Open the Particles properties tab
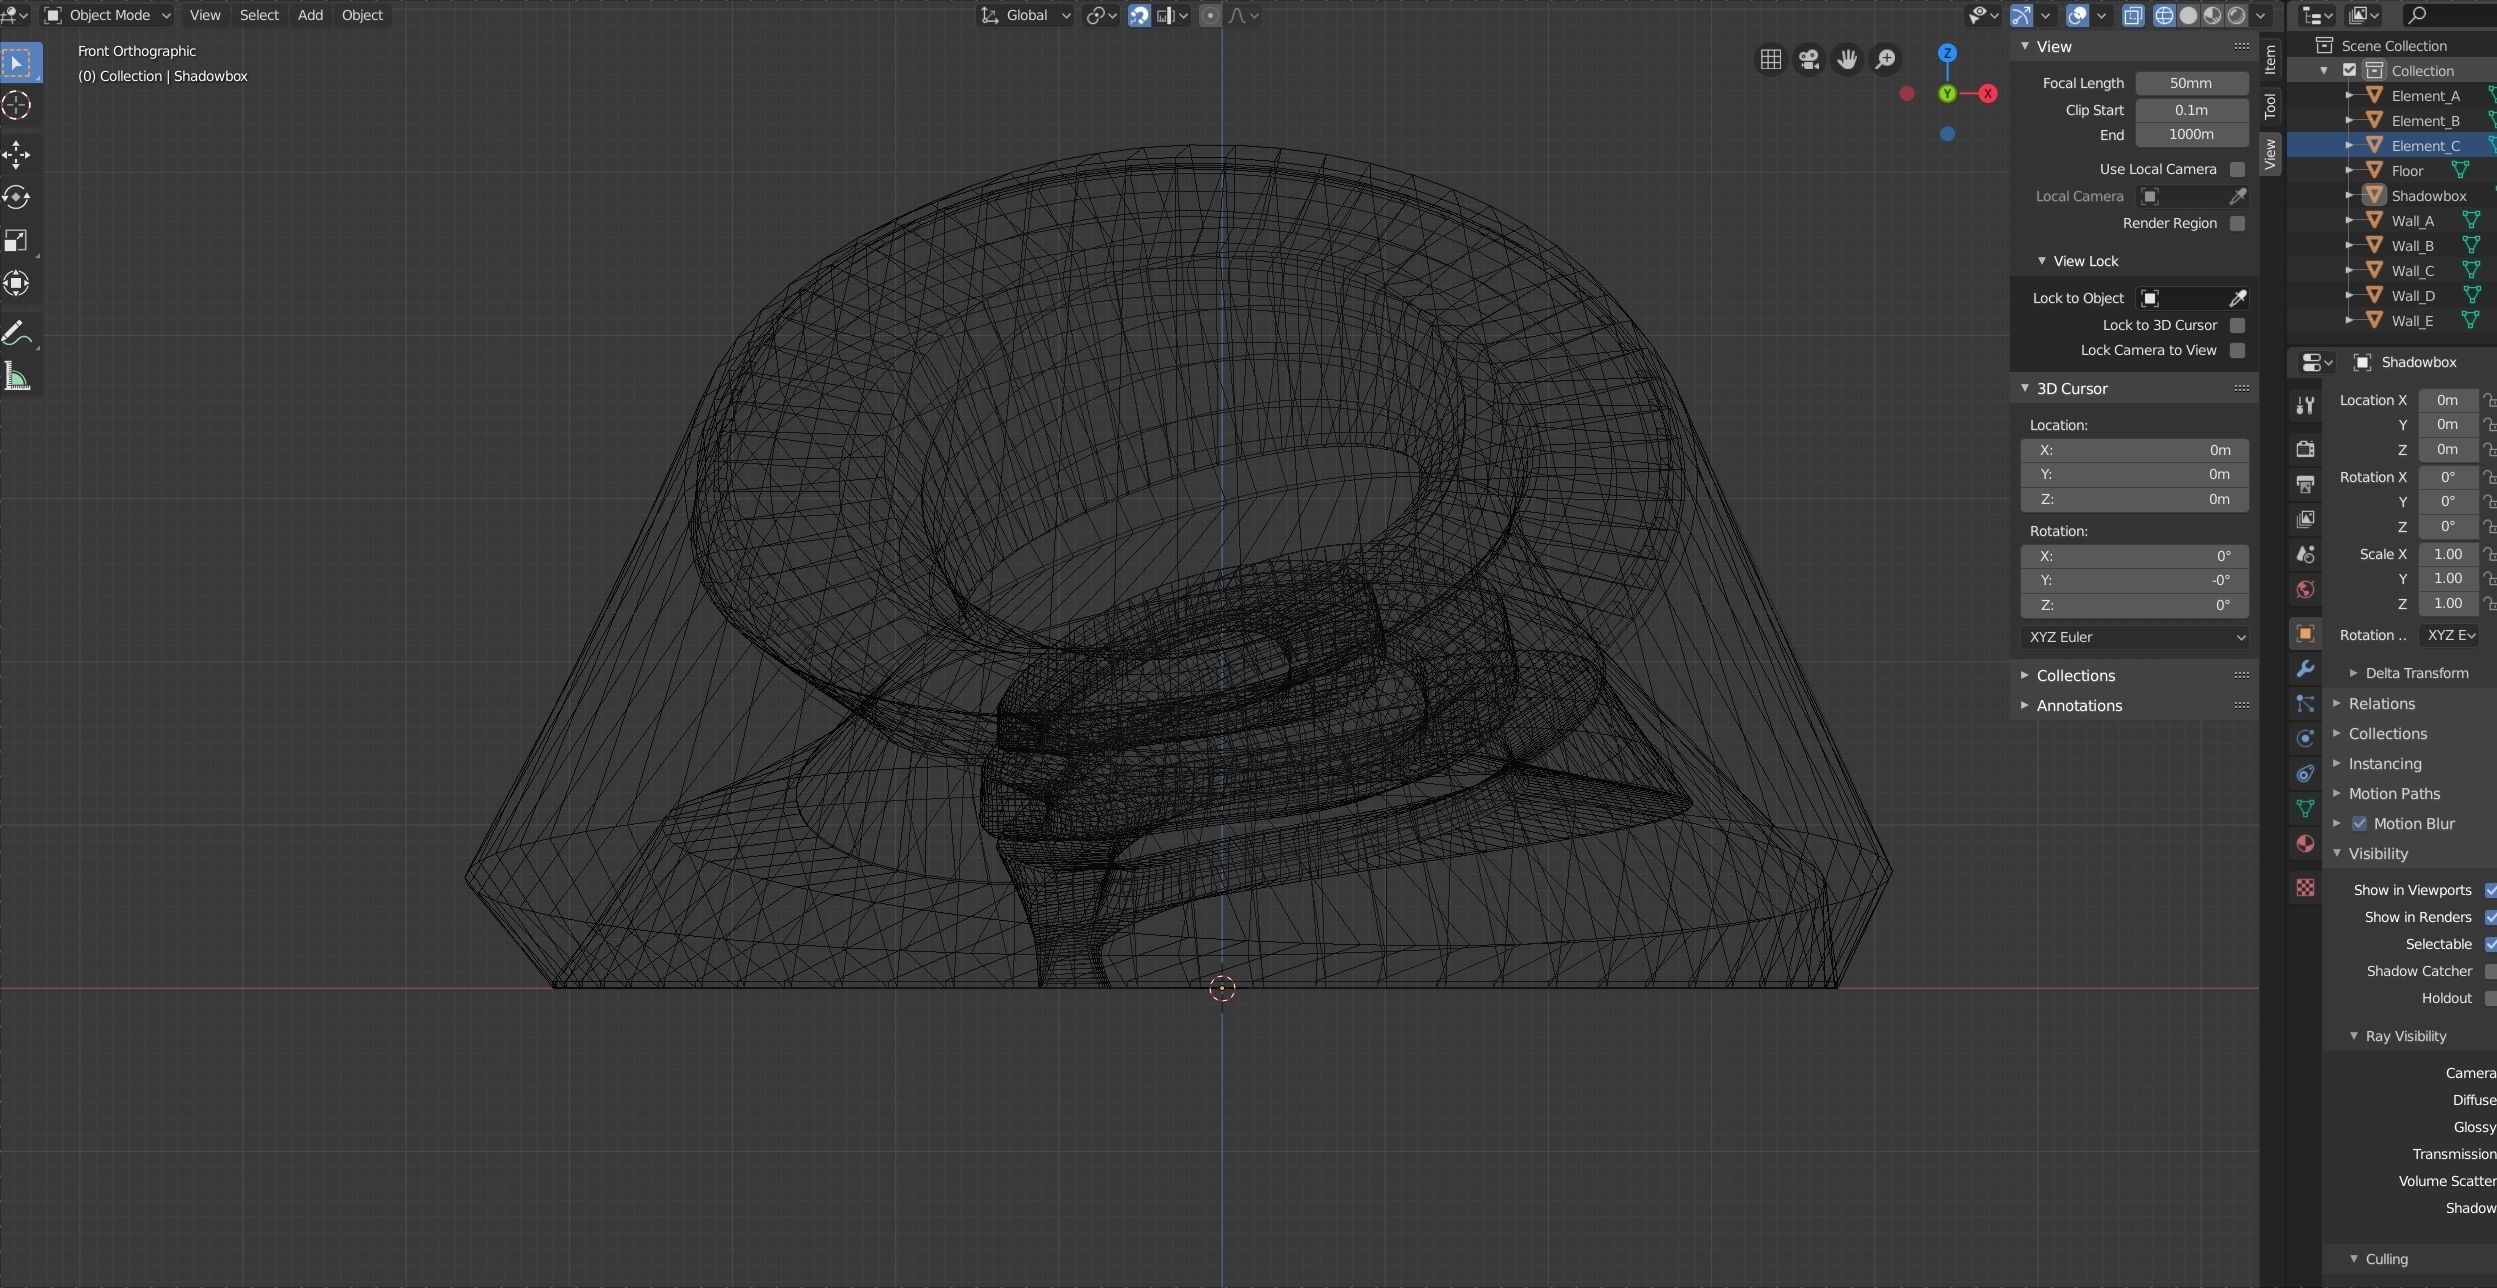2497x1288 pixels. tap(2305, 704)
